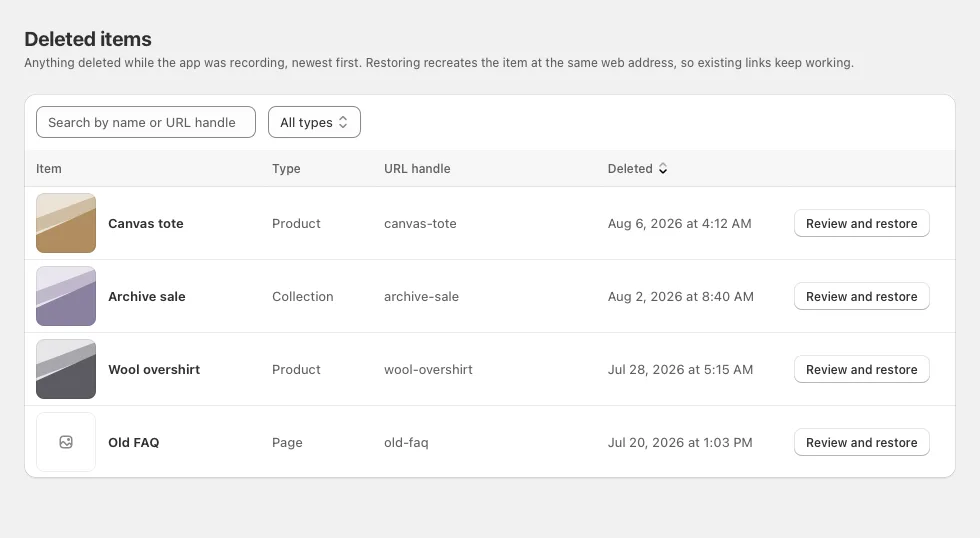Click the Aug 6, 2026 at 4:12 AM date
The width and height of the screenshot is (980, 538).
[x=679, y=224]
